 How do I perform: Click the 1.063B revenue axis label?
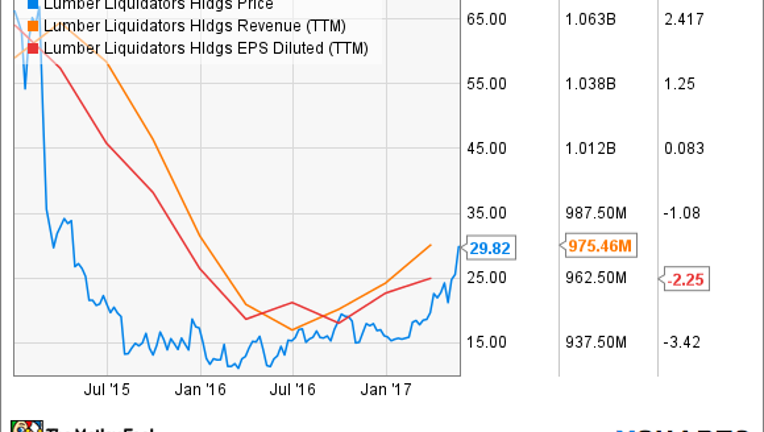pos(590,19)
